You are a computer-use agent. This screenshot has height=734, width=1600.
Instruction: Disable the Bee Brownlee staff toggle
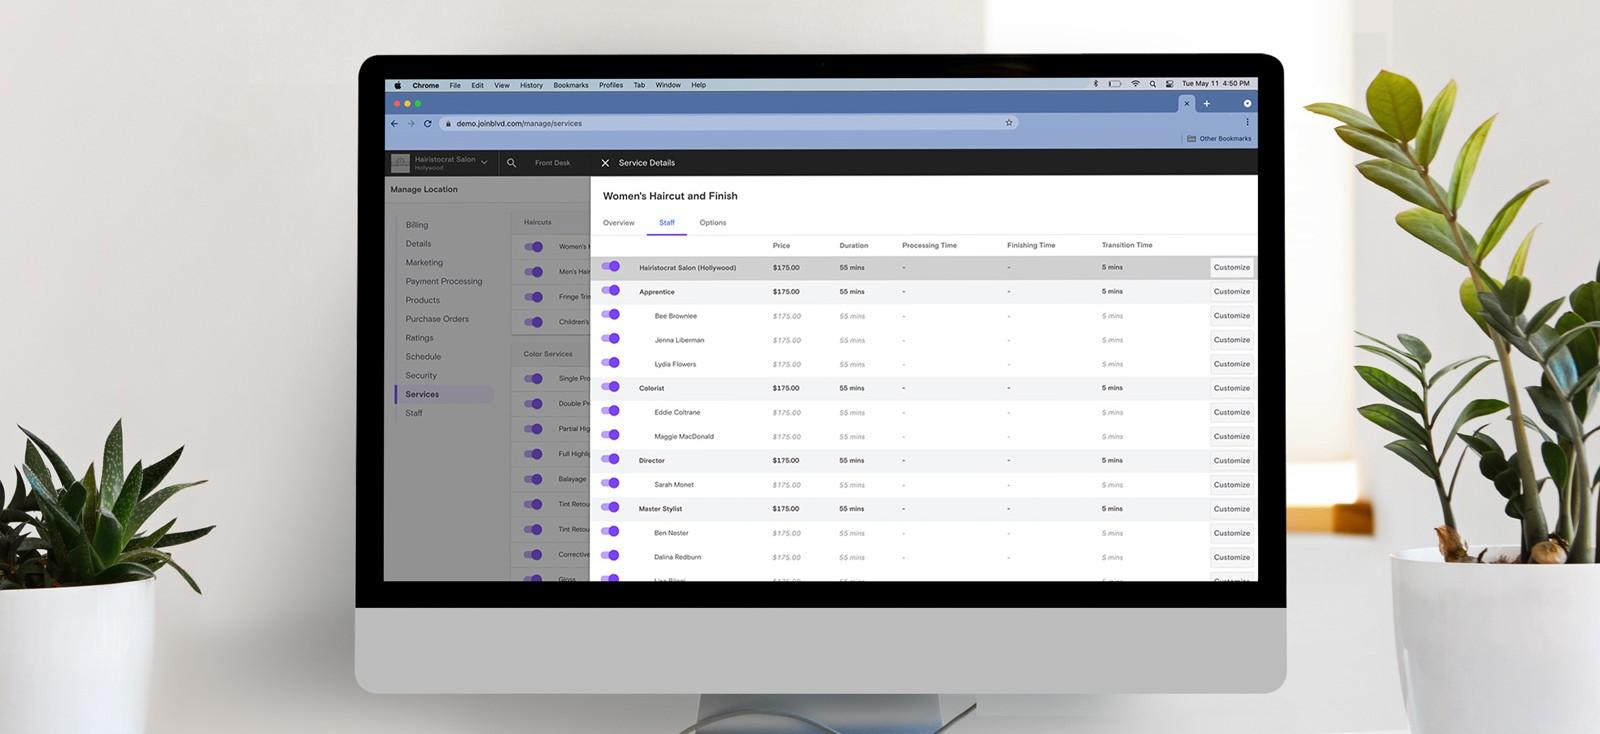point(611,315)
